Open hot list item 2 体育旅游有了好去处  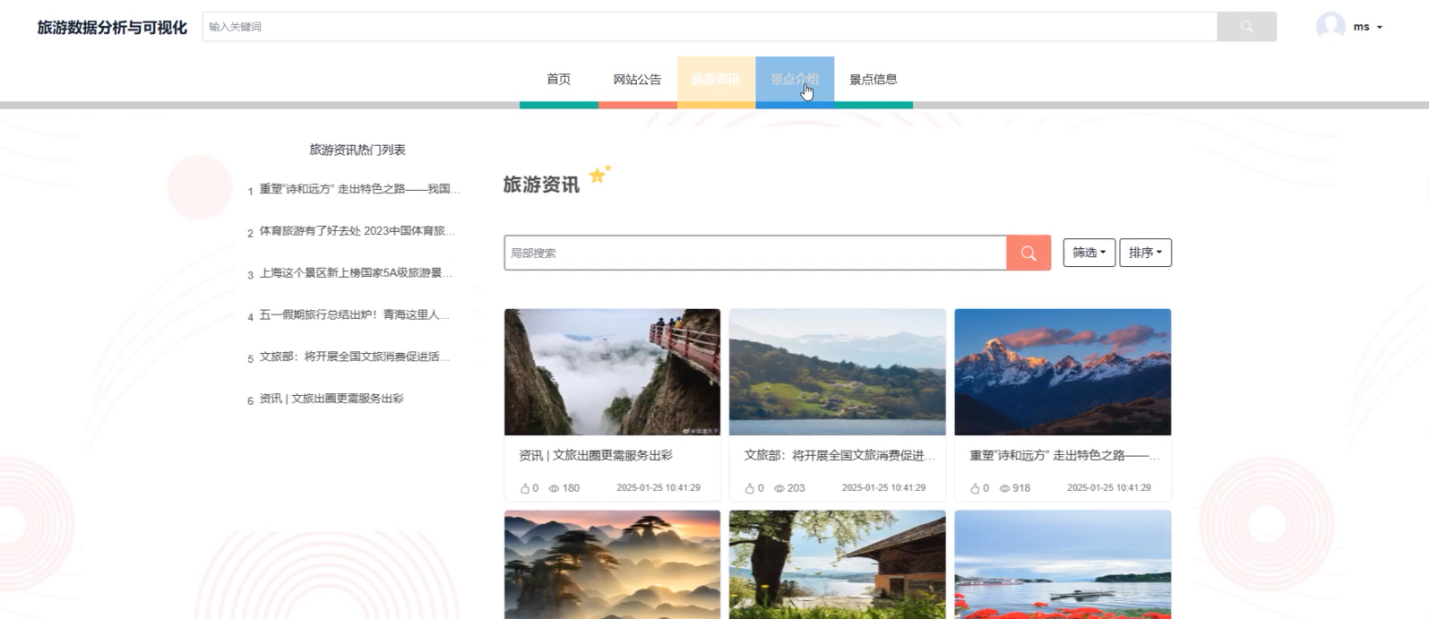[x=357, y=230]
